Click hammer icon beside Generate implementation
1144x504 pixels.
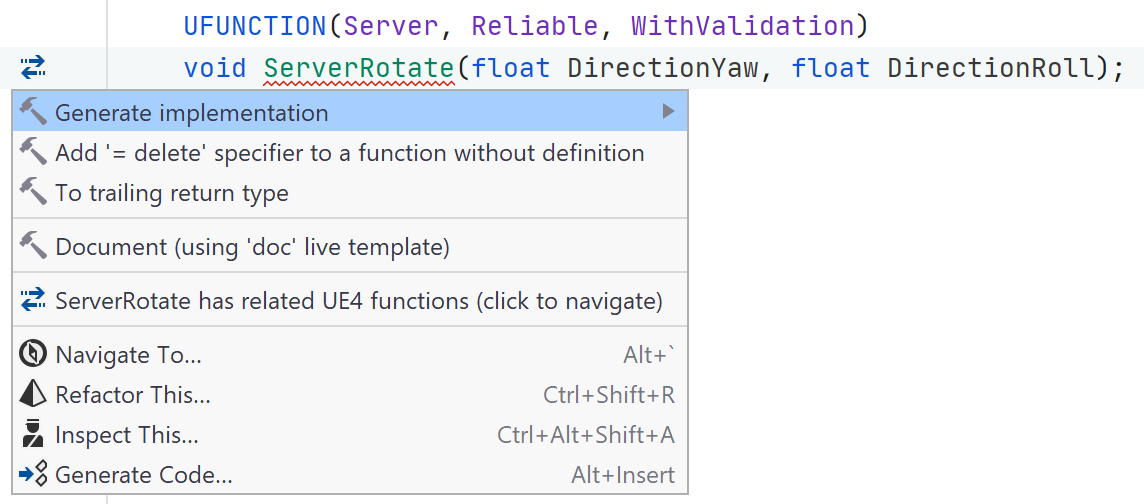coord(33,112)
